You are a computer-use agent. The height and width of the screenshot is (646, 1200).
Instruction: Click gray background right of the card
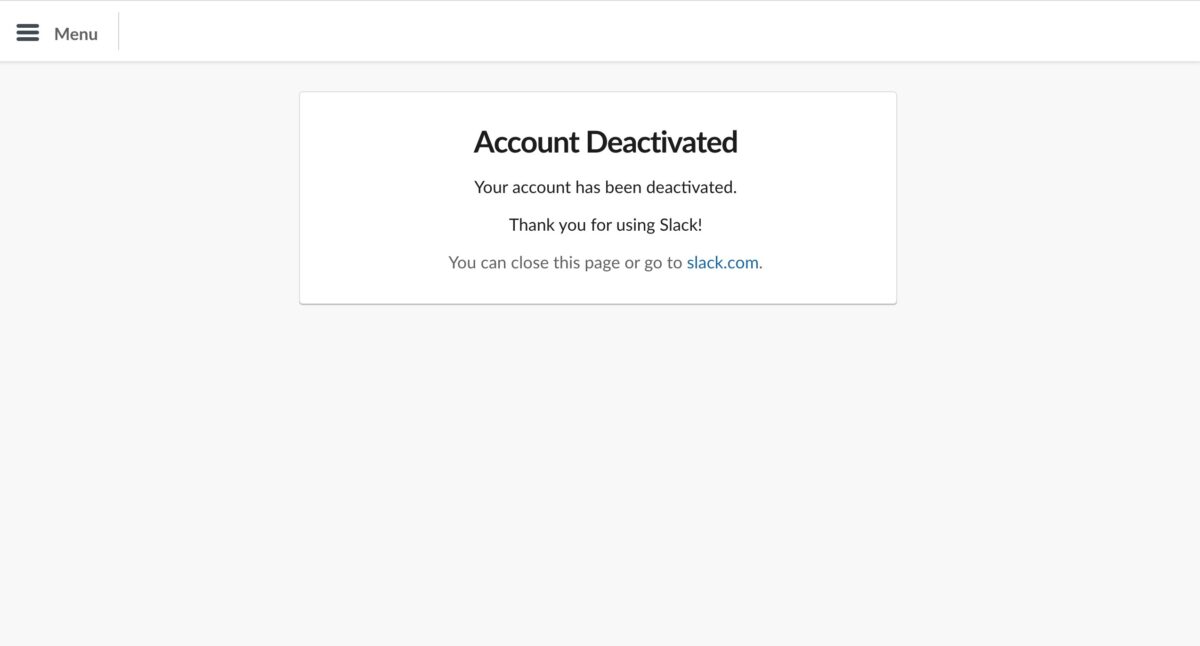[1048, 200]
